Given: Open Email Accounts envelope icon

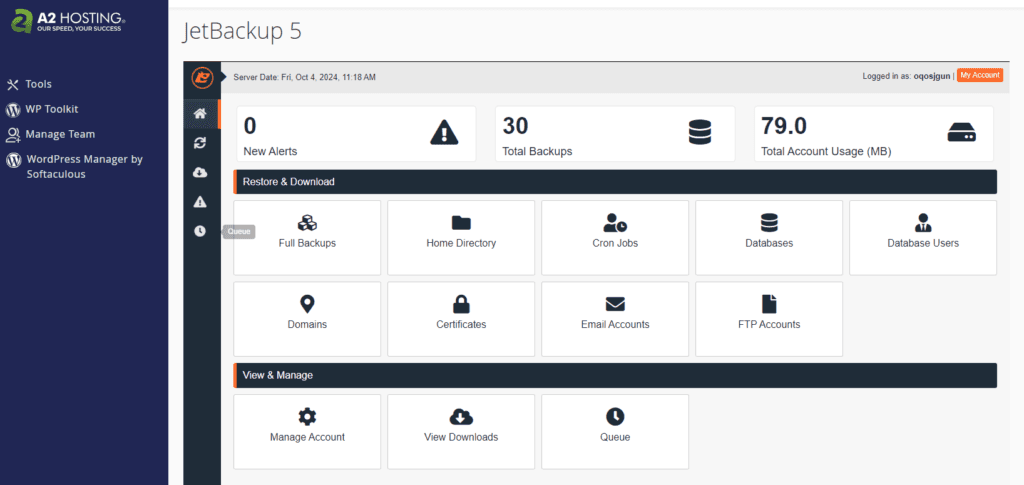Looking at the screenshot, I should click(x=615, y=304).
